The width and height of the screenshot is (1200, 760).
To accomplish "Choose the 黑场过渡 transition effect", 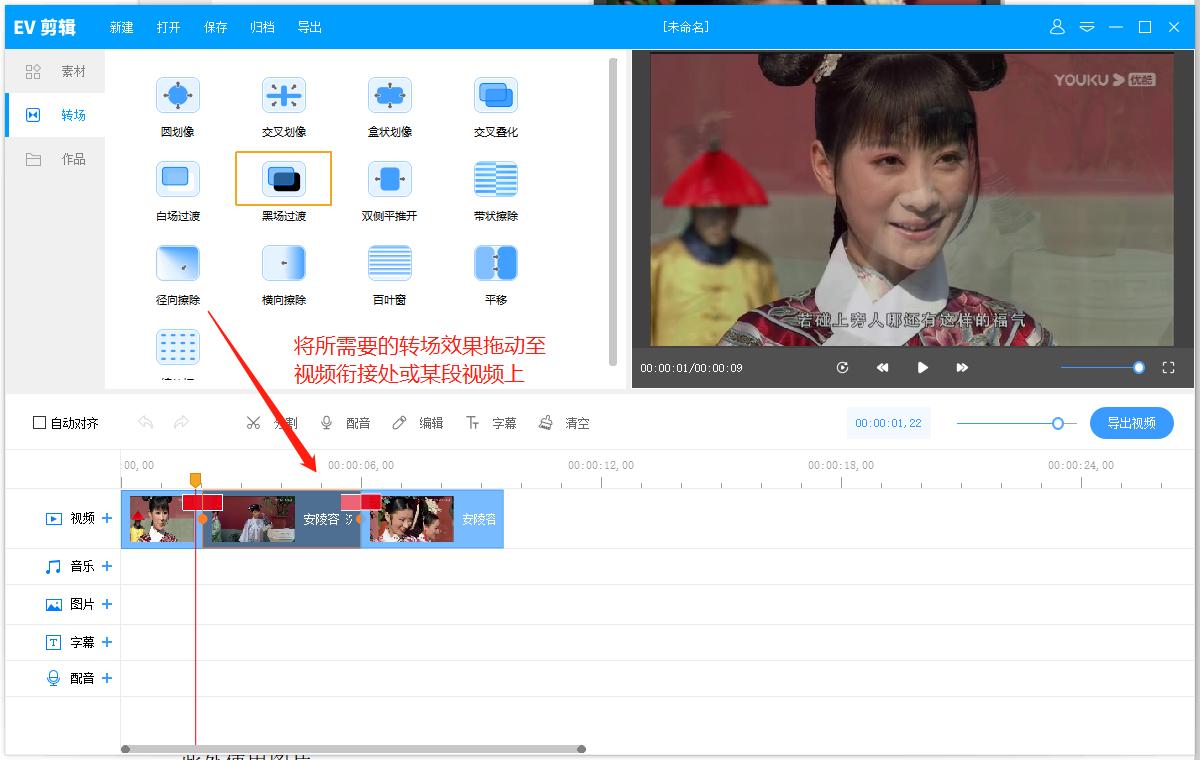I will [x=283, y=180].
